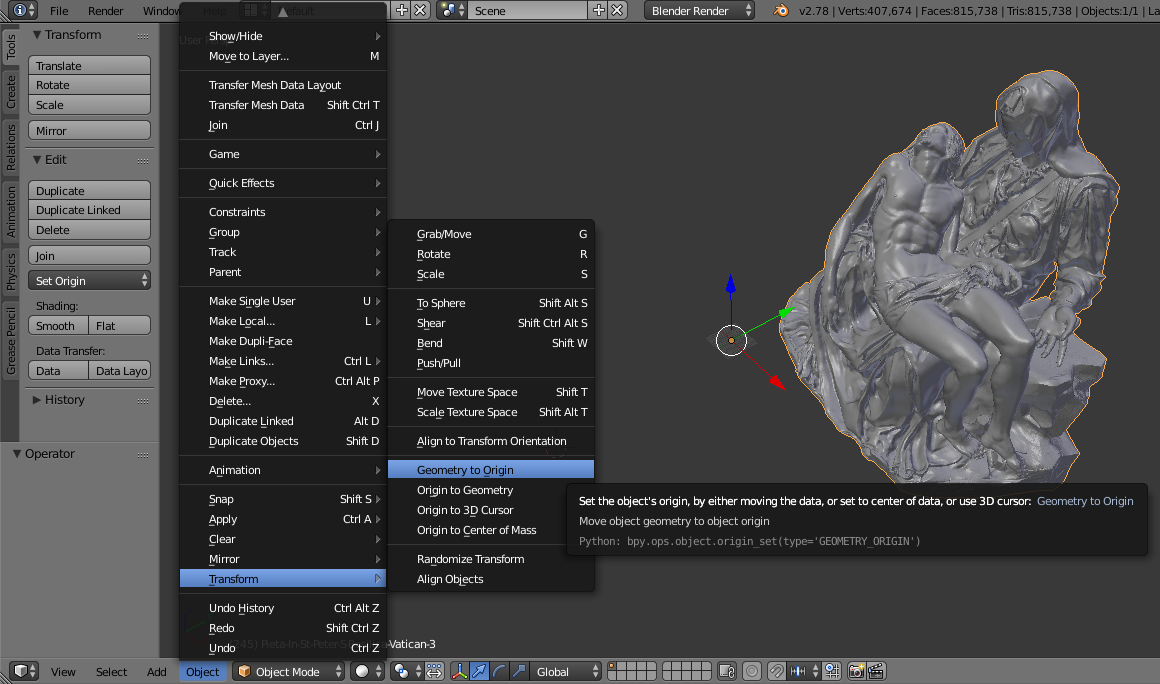Screen dimensions: 1160x684
Task: Open the Blender Render engine dropdown
Action: tap(700, 10)
